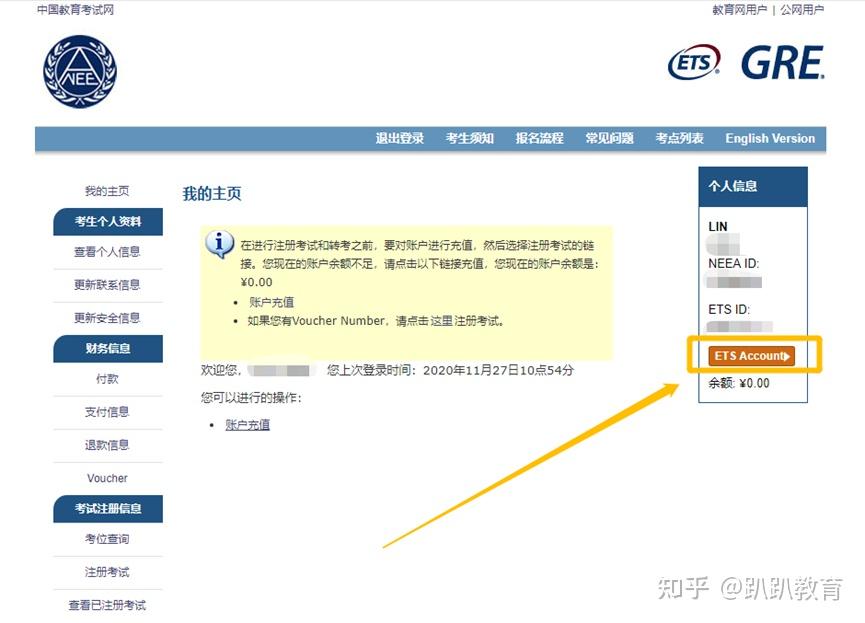The height and width of the screenshot is (623, 865).
Task: Select 退出登录 in the navigation bar
Action: [x=399, y=139]
